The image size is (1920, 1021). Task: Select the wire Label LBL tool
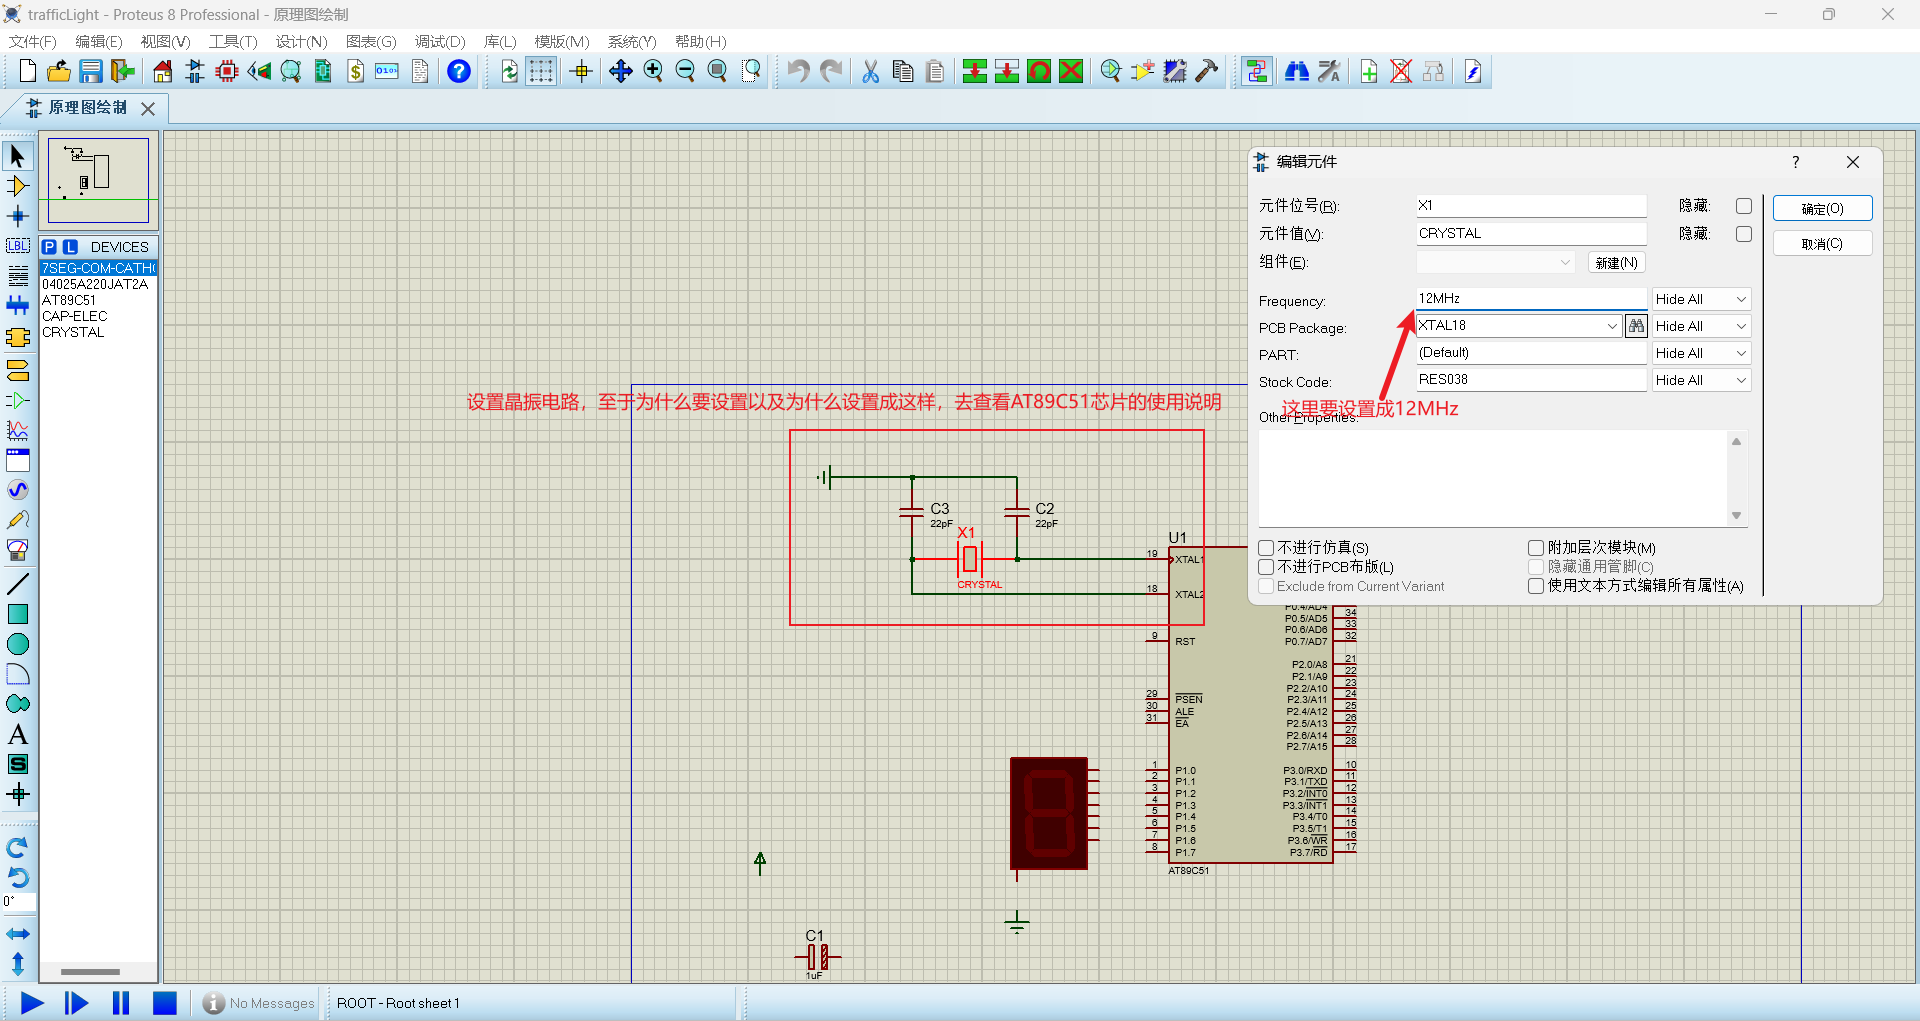pos(17,246)
